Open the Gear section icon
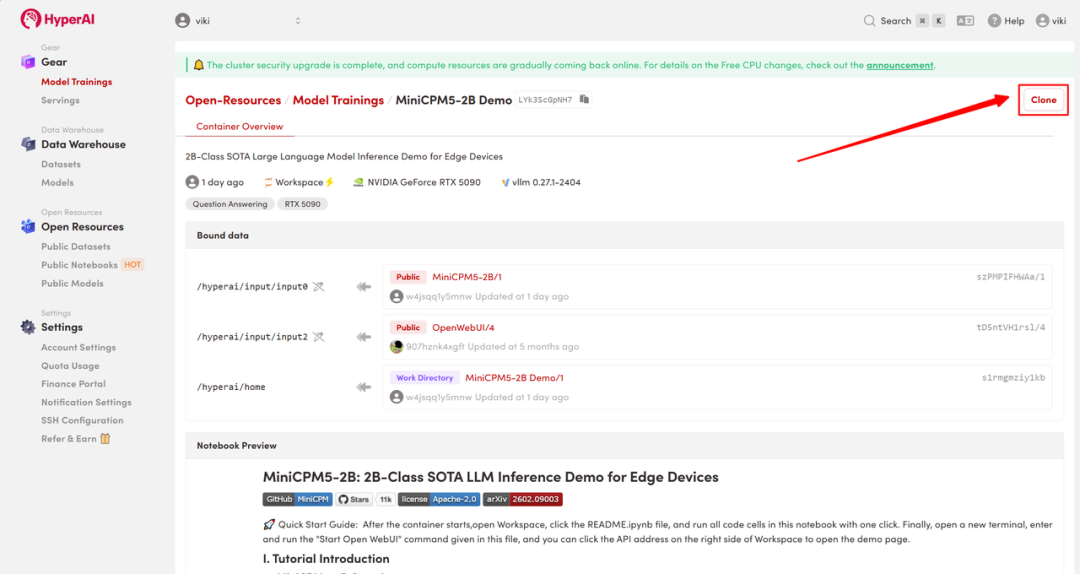The width and height of the screenshot is (1080, 574). [x=28, y=62]
